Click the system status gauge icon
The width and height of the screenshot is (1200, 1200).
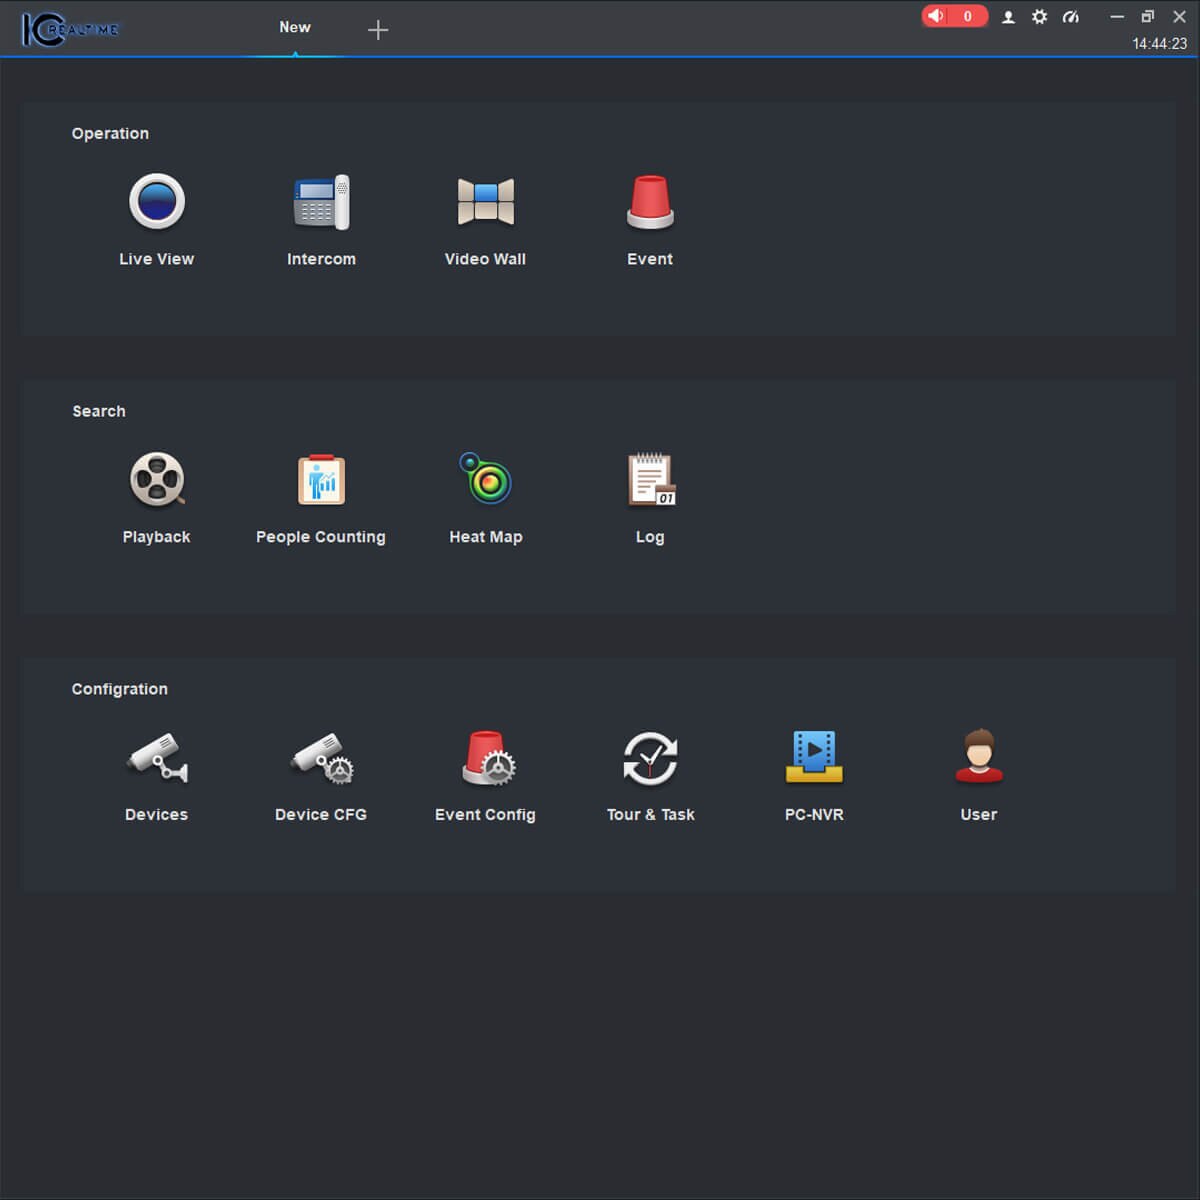coord(1071,17)
